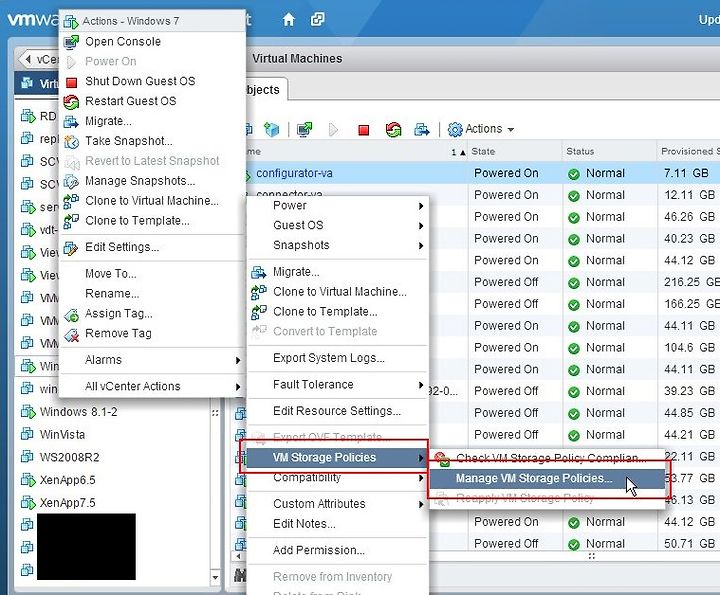Expand the Guest OS submenu

coord(338,225)
